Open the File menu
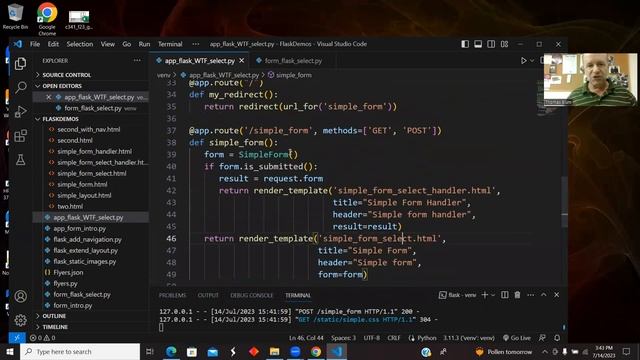640x360 pixels. tap(35, 44)
